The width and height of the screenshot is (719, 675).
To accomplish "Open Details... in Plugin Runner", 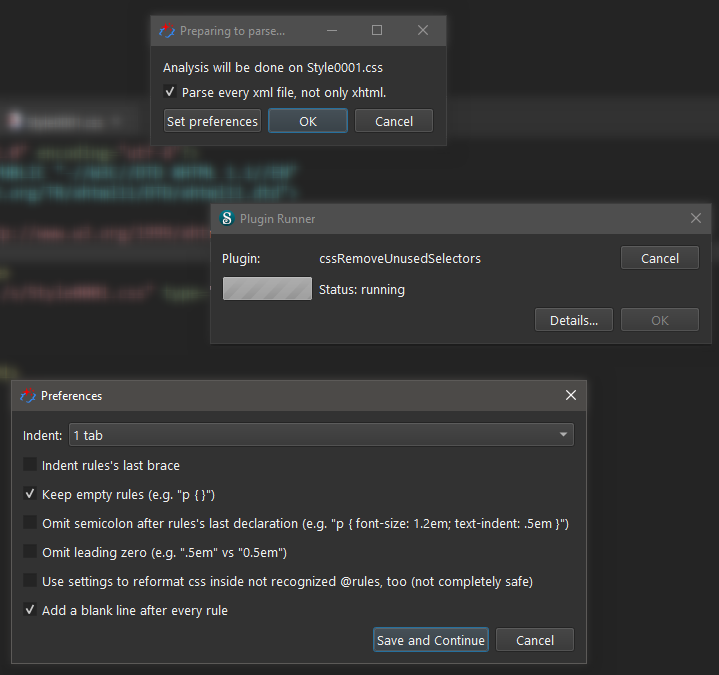I will pos(574,320).
